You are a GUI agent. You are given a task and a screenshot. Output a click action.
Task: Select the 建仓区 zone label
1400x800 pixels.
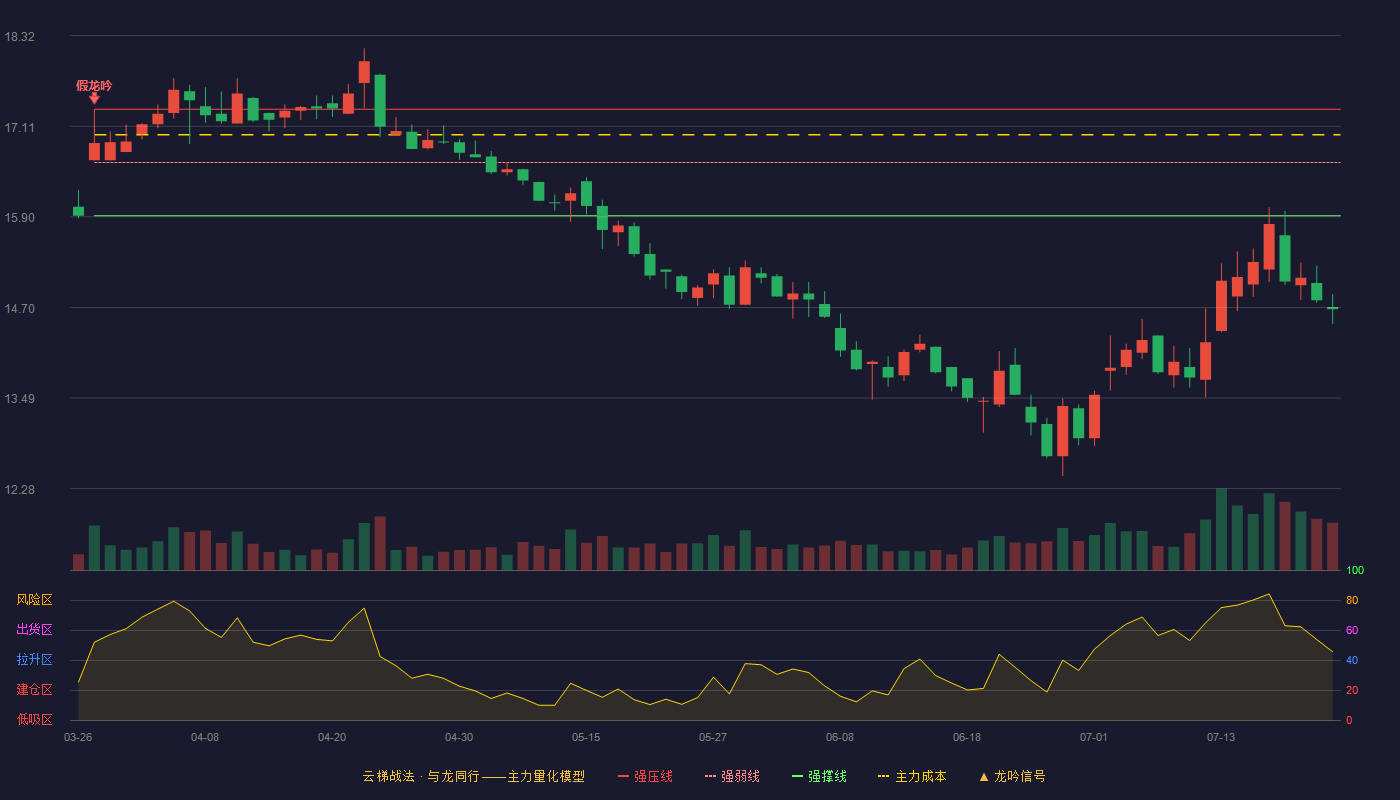pyautogui.click(x=34, y=690)
